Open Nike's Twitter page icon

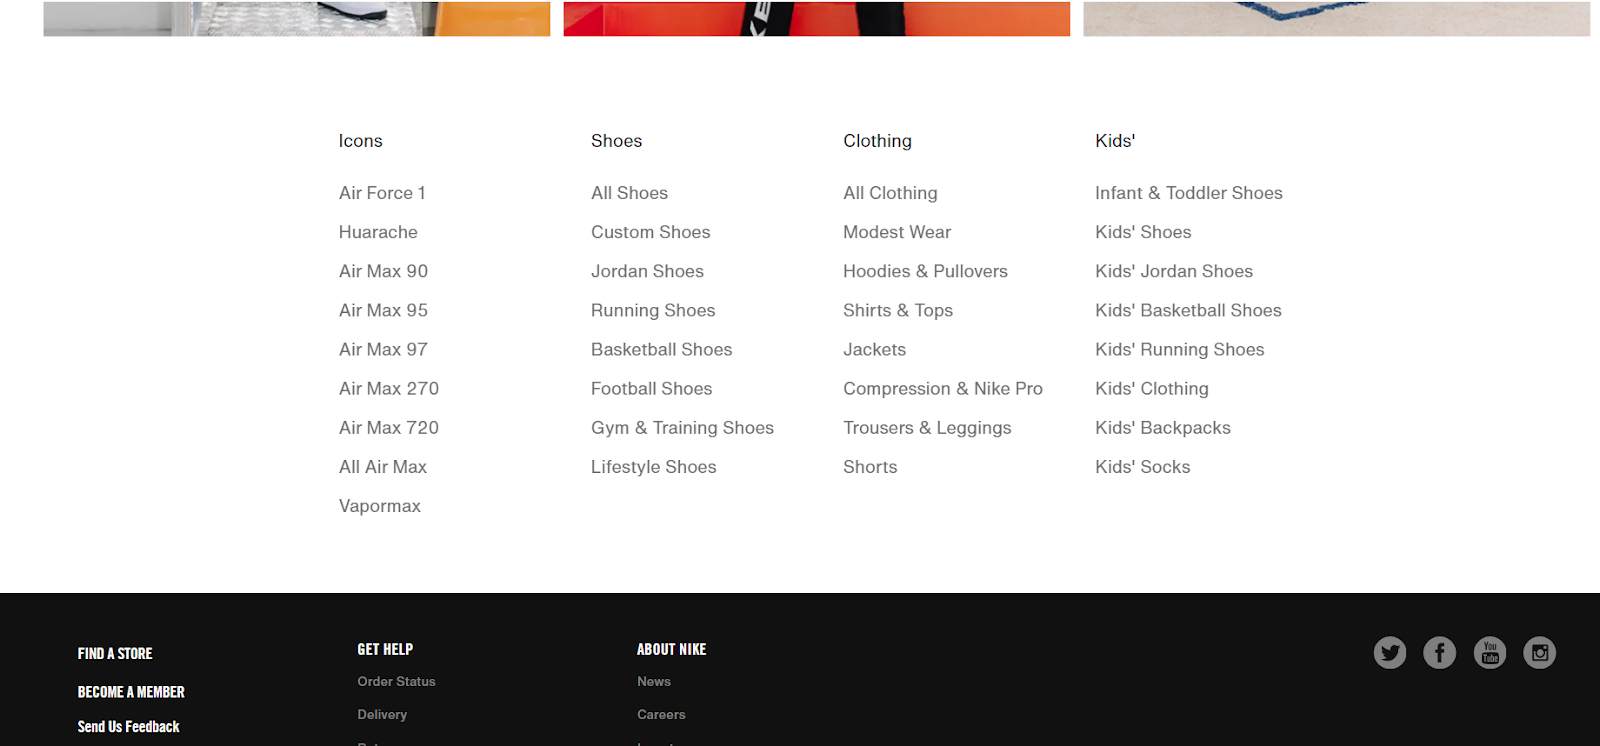click(x=1390, y=653)
